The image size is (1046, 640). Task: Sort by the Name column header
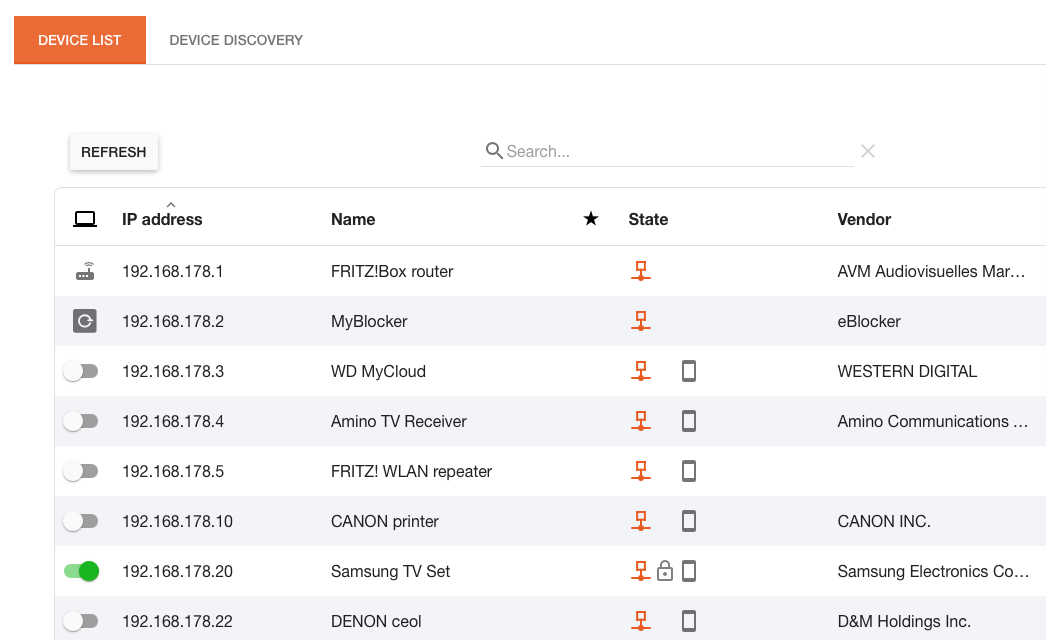point(353,219)
